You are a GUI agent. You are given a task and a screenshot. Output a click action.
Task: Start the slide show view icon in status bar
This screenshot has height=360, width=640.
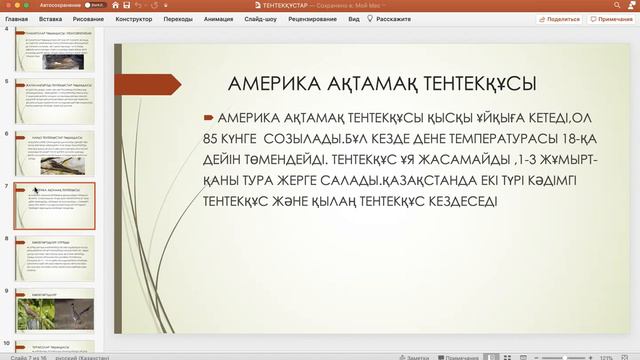tap(523, 358)
